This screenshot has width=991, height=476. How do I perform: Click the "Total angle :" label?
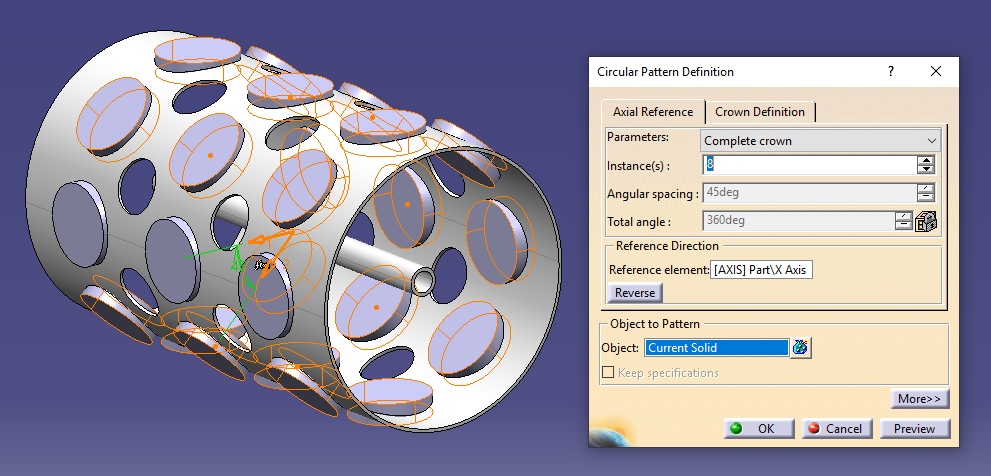pos(639,222)
